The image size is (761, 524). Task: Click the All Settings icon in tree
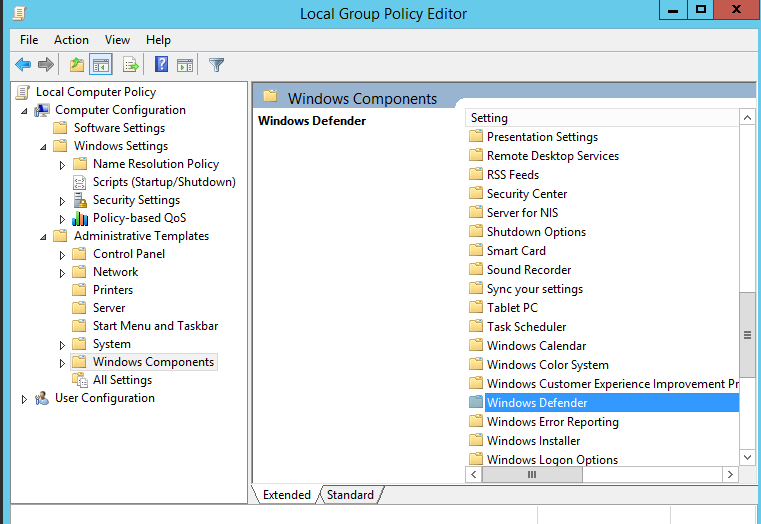[80, 380]
